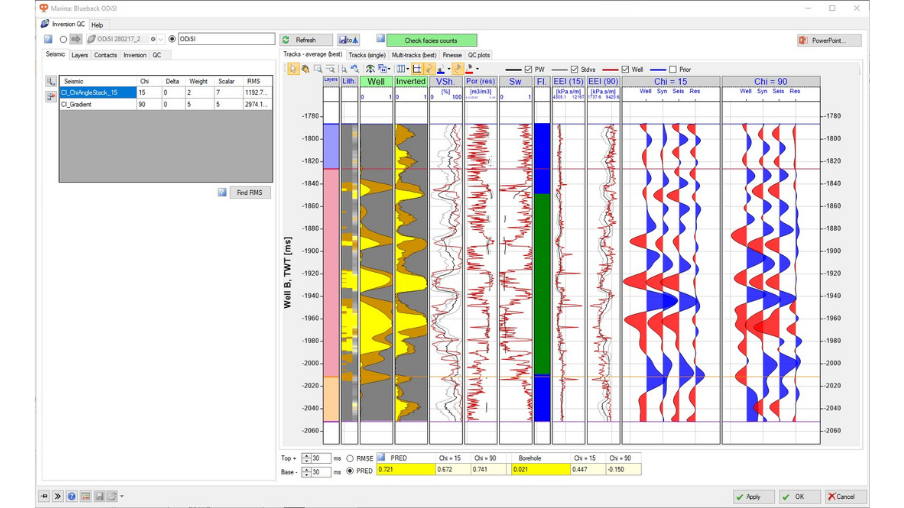This screenshot has height=508, width=904.
Task: Open the QC plots tab
Action: [x=479, y=55]
